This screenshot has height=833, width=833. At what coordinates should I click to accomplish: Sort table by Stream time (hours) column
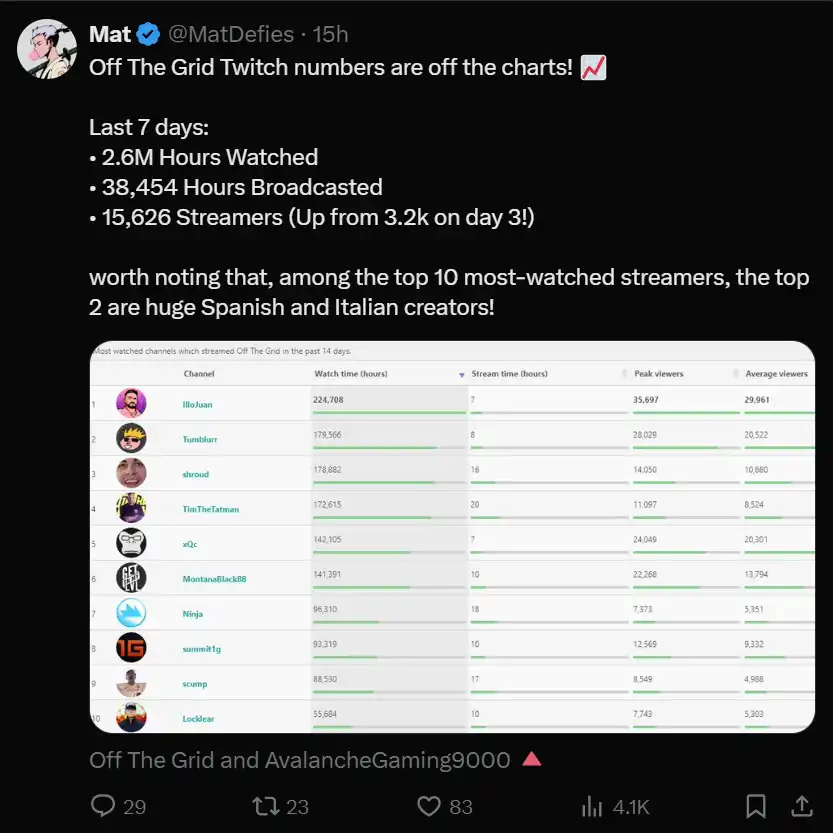click(509, 374)
